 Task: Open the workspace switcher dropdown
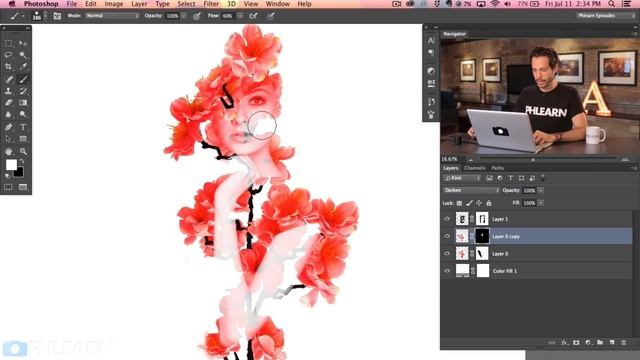click(606, 16)
